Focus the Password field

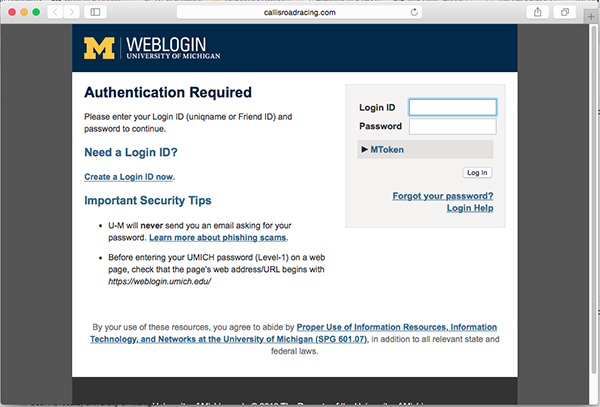[453, 126]
